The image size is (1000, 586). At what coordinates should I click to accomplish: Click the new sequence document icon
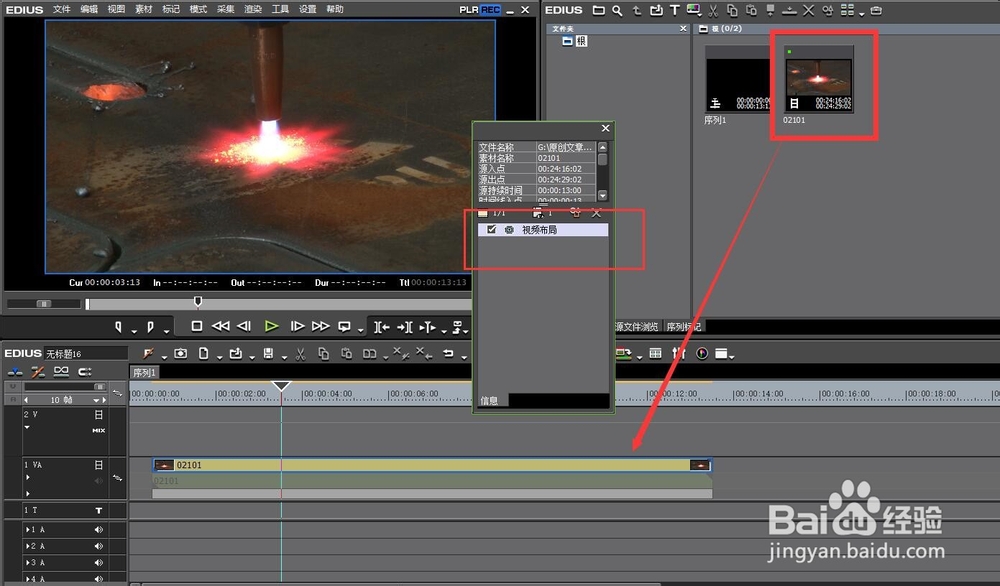203,353
